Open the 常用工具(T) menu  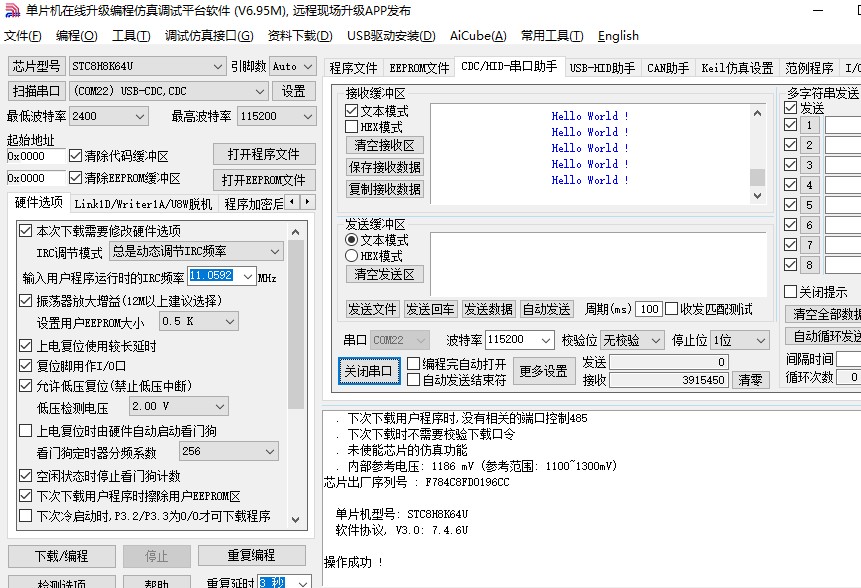coord(552,36)
